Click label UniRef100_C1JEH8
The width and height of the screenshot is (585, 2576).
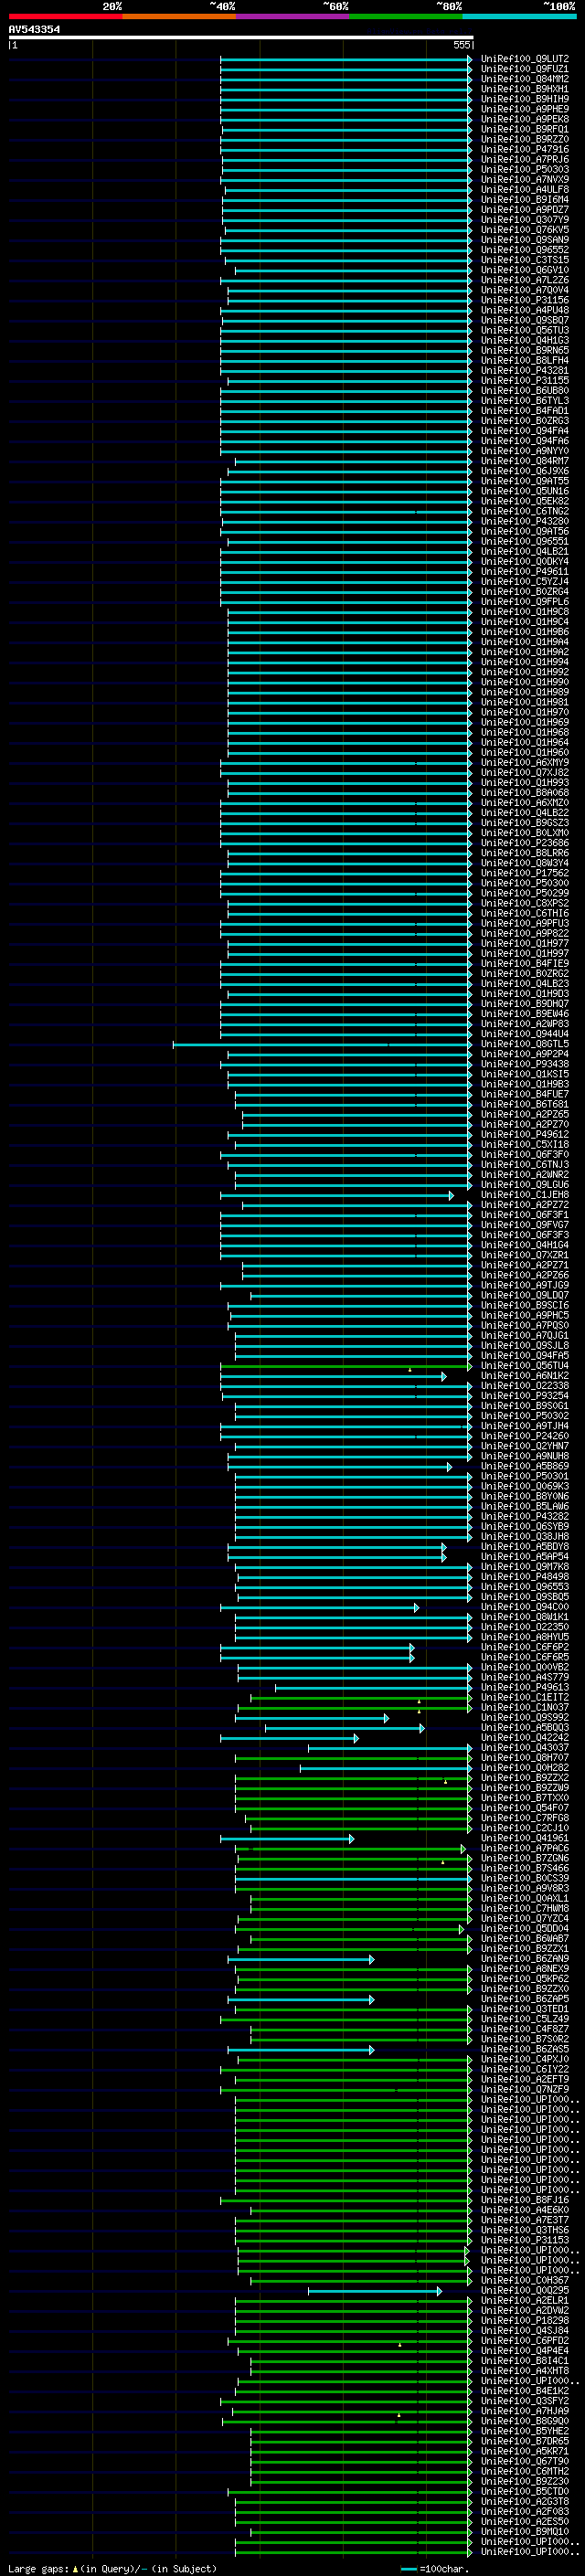coord(525,1195)
